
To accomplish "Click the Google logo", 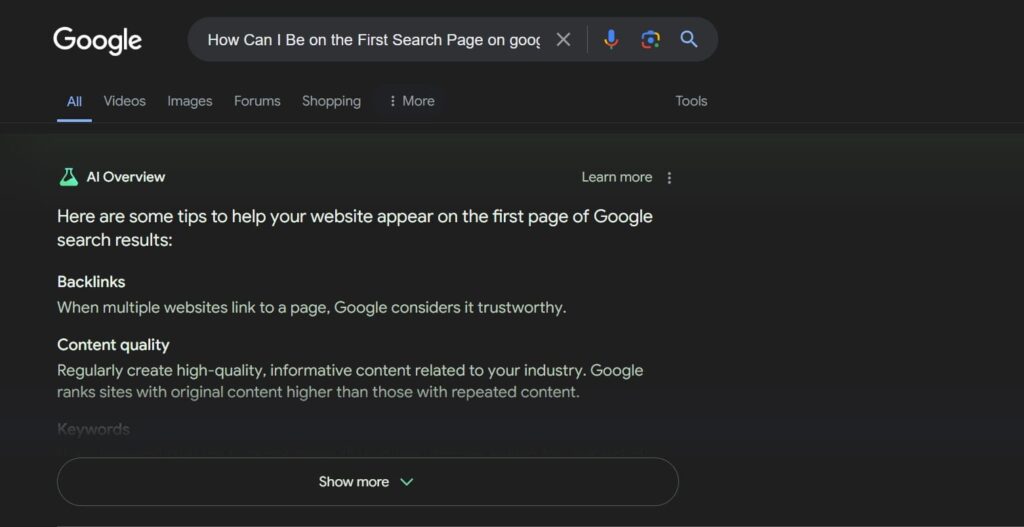I will click(97, 40).
